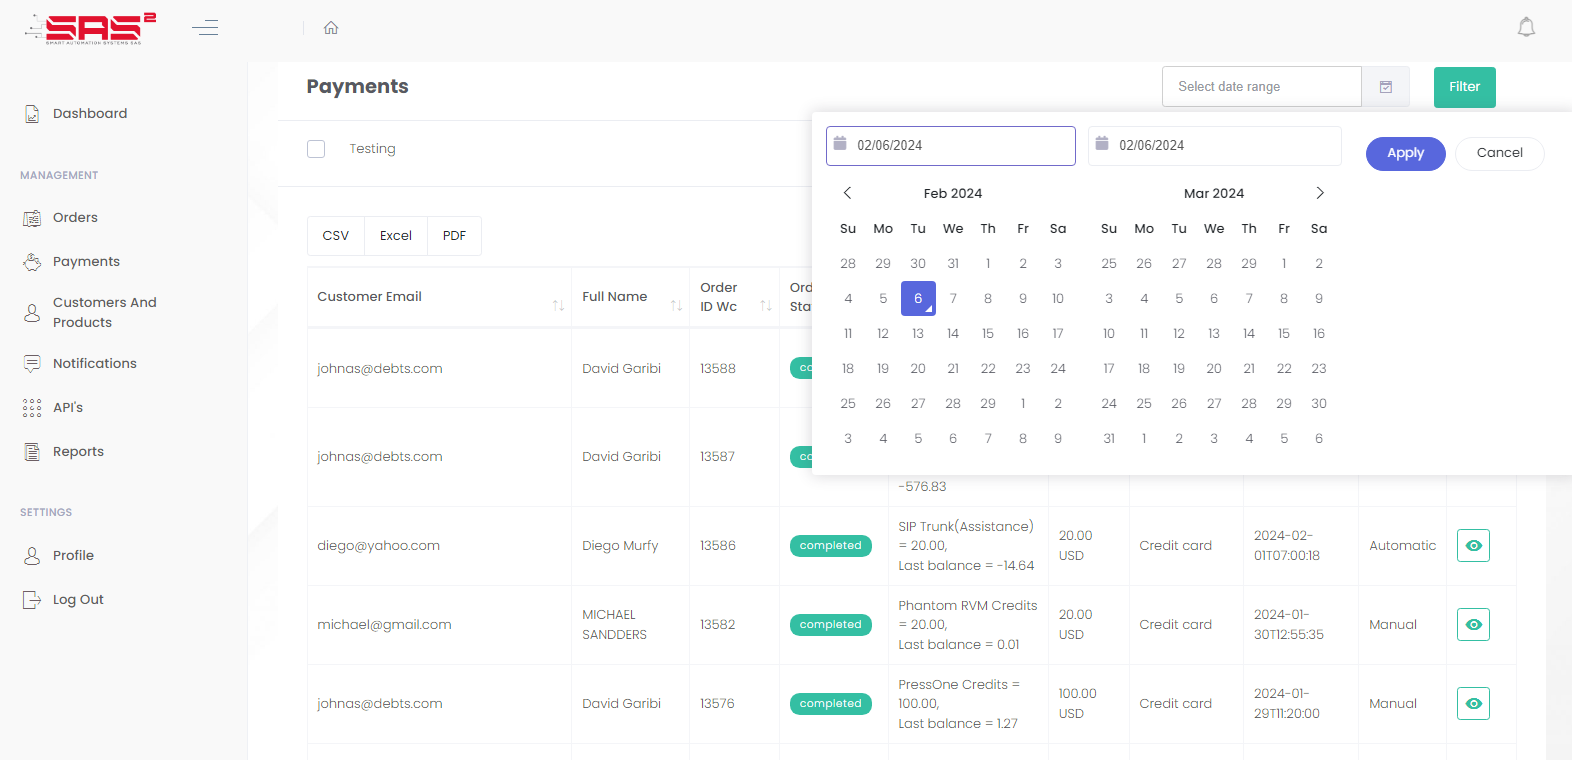1572x760 pixels.
Task: Click completed status for order 13582
Action: [x=831, y=625]
